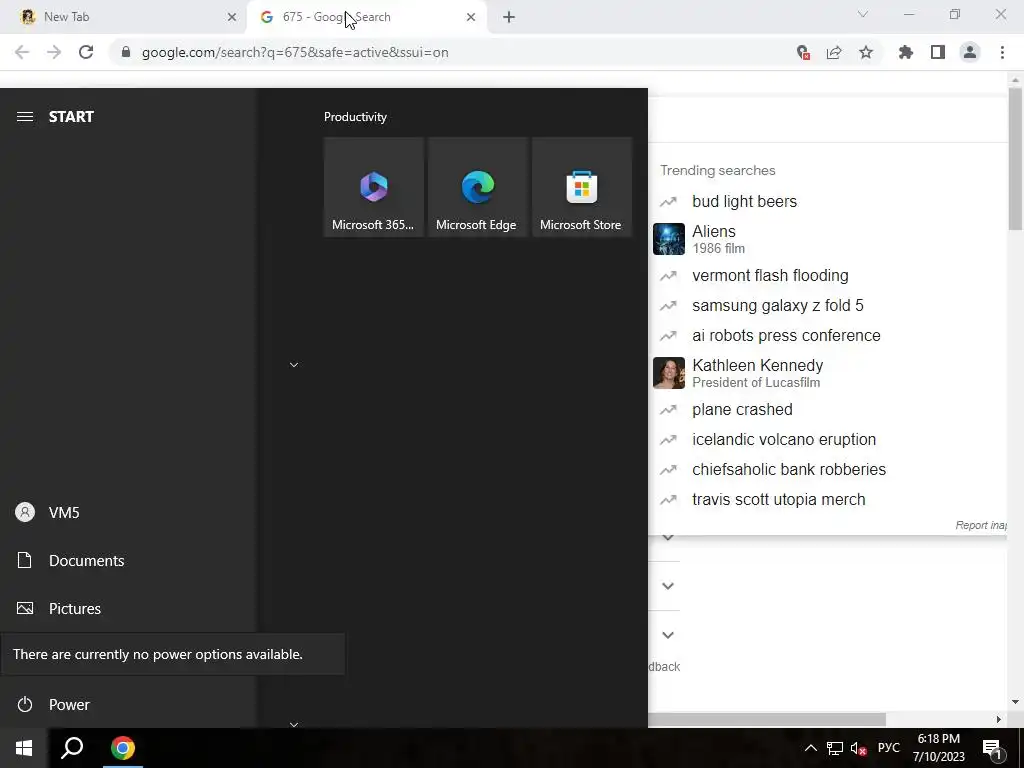Click the Start hamburger menu icon

tap(25, 116)
